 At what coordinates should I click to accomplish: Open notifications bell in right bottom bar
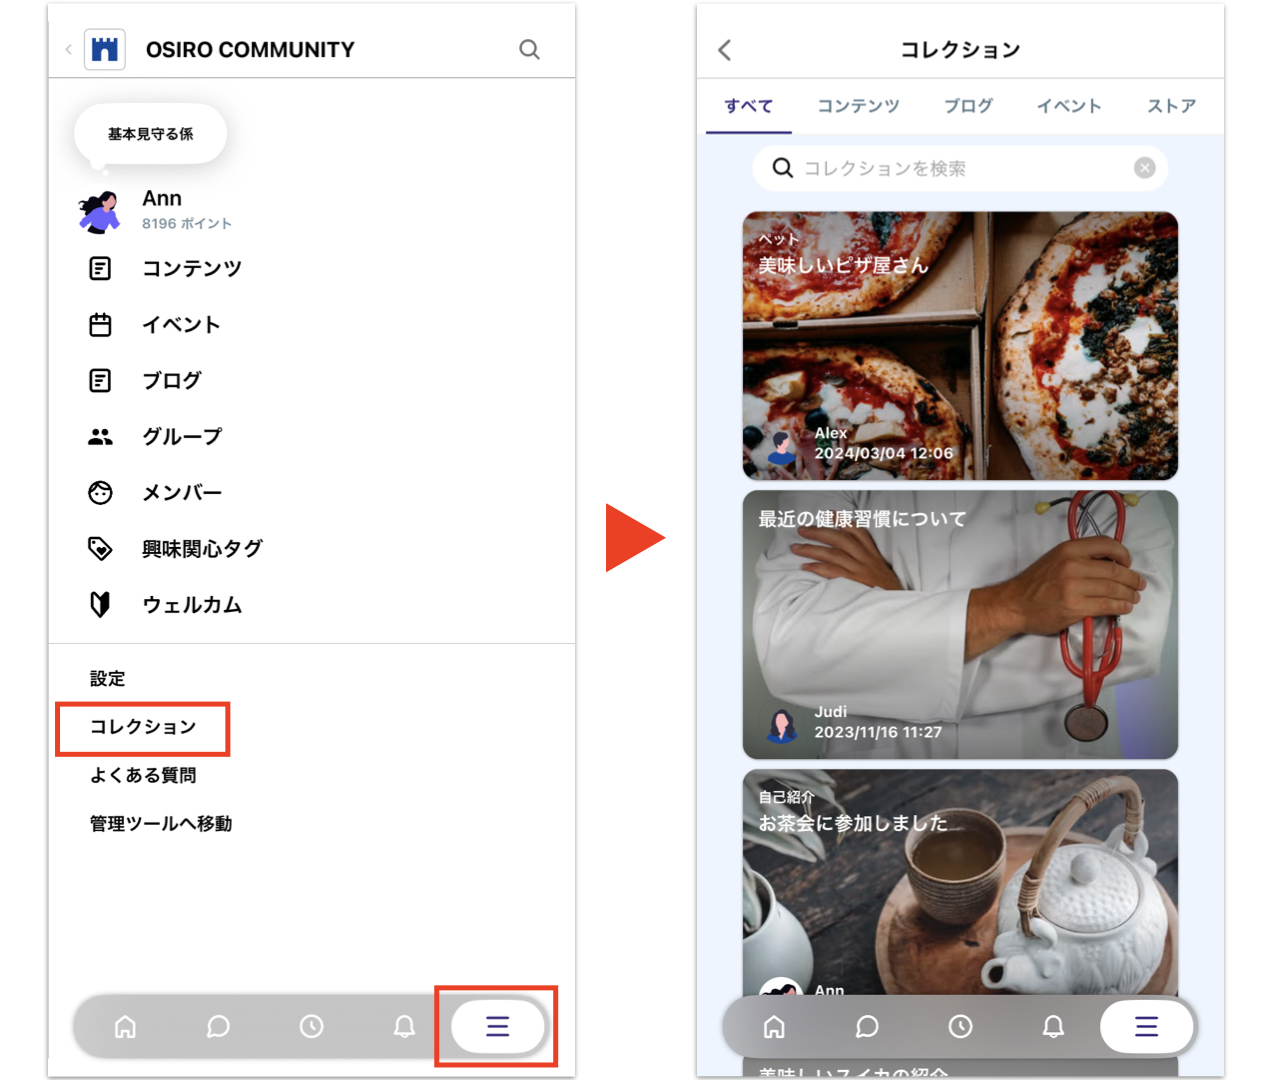pos(1053,1026)
